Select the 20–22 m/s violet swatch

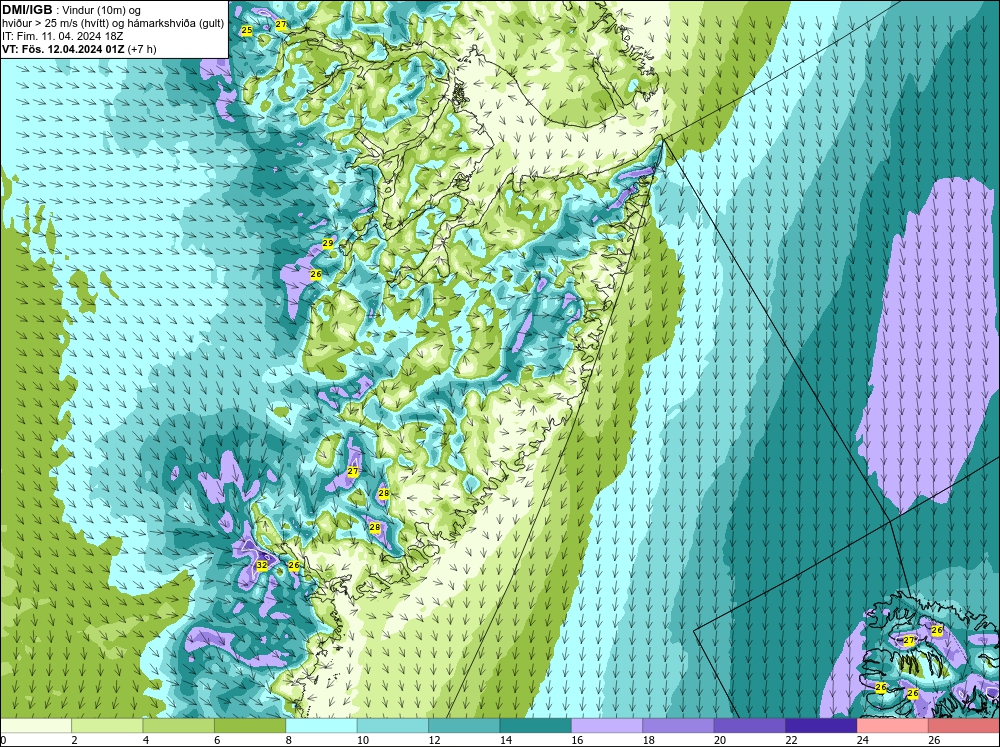[750, 726]
